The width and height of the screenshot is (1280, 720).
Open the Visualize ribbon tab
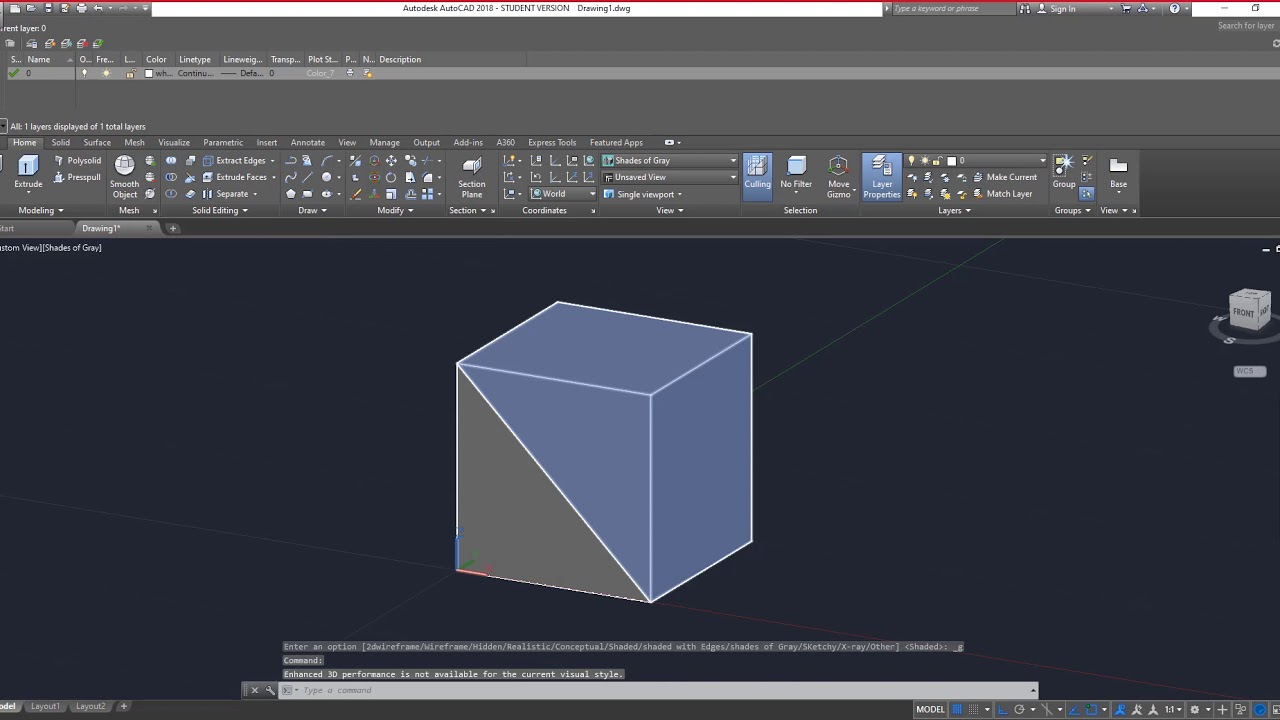pyautogui.click(x=174, y=142)
